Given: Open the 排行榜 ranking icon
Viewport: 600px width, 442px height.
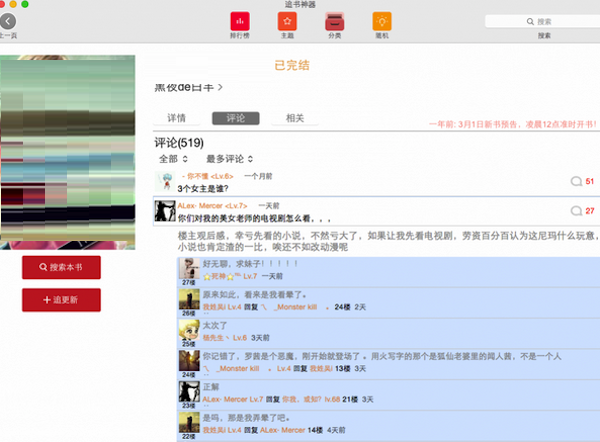Looking at the screenshot, I should click(x=240, y=21).
